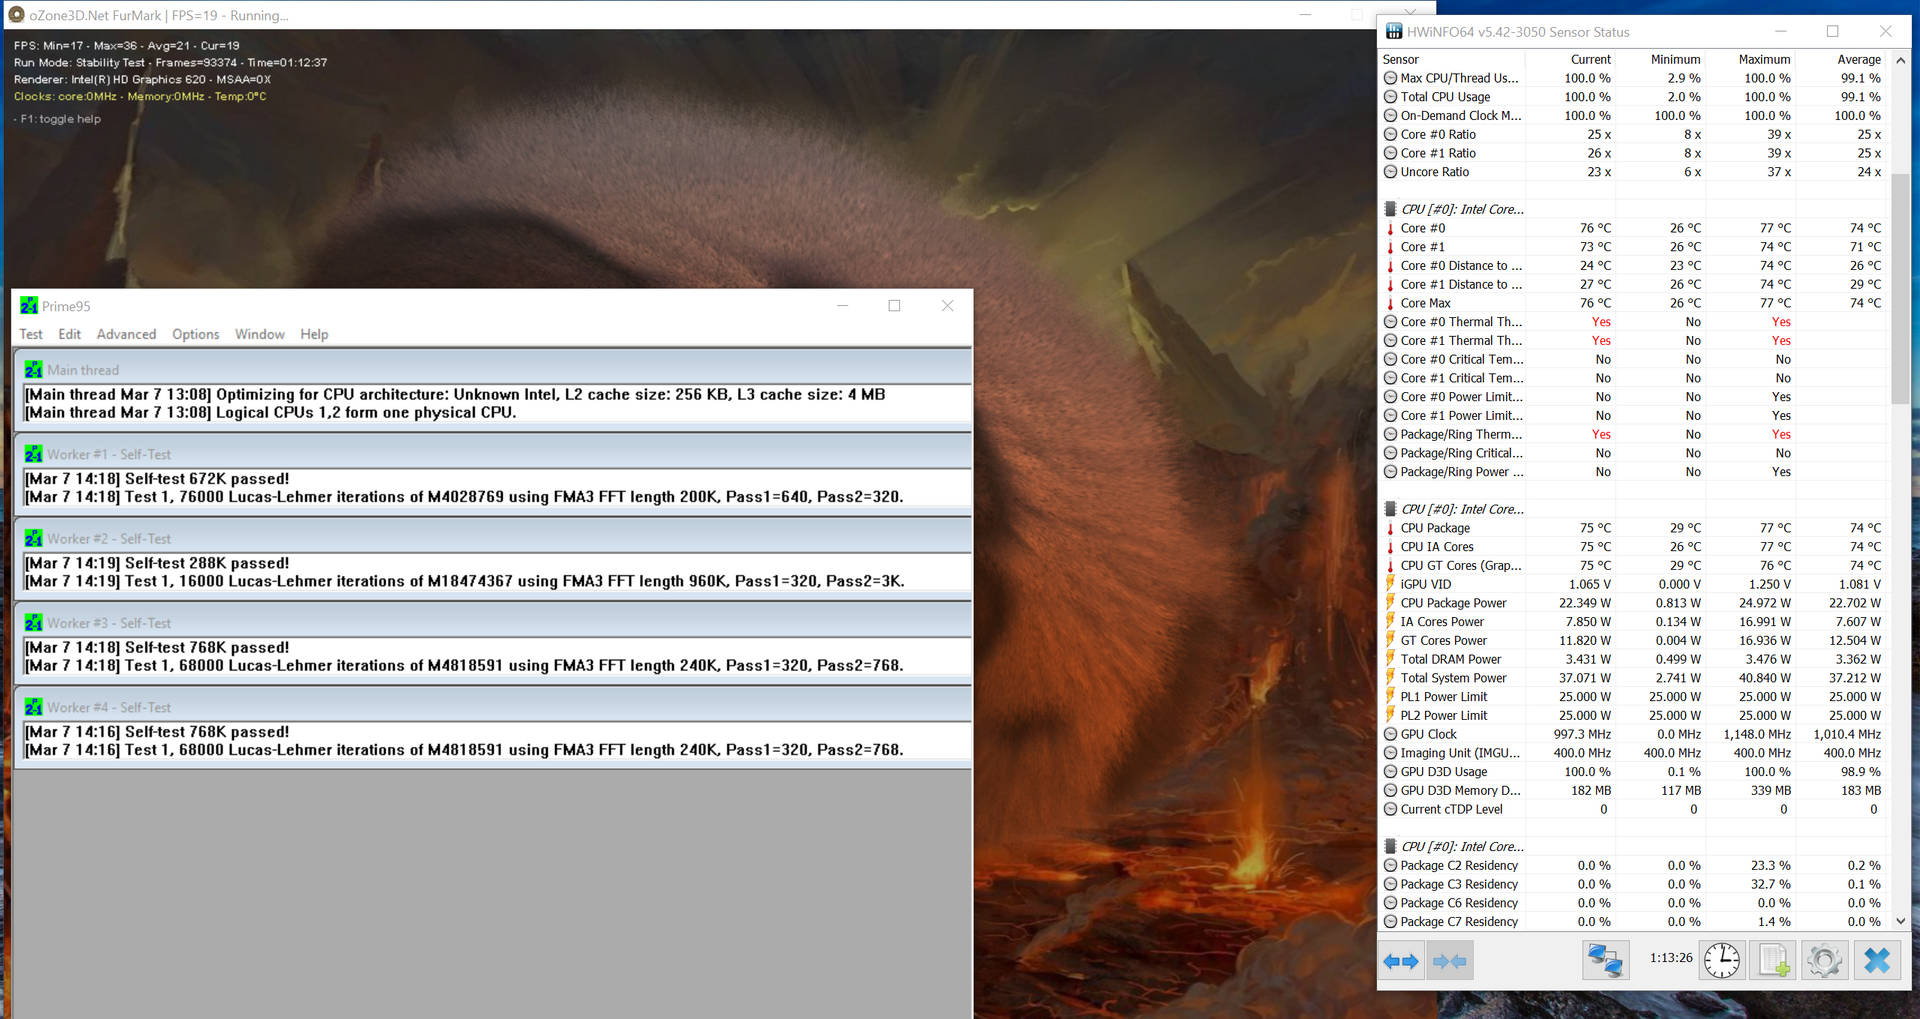Select Current cTDP Level row label

pos(1451,809)
